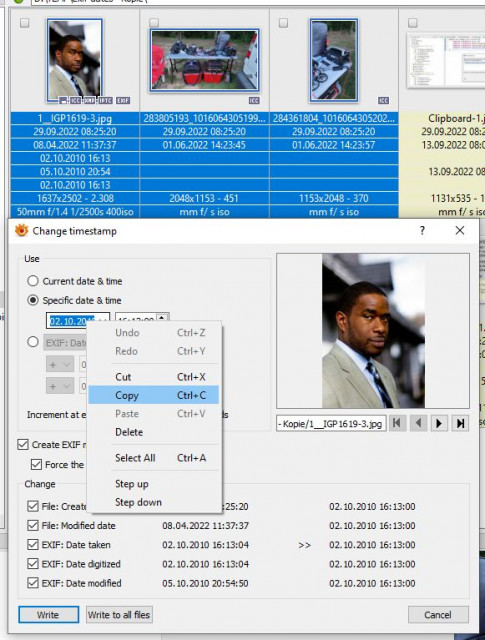Tick the checkbox above the 284361804 thumbnail

tap(283, 23)
